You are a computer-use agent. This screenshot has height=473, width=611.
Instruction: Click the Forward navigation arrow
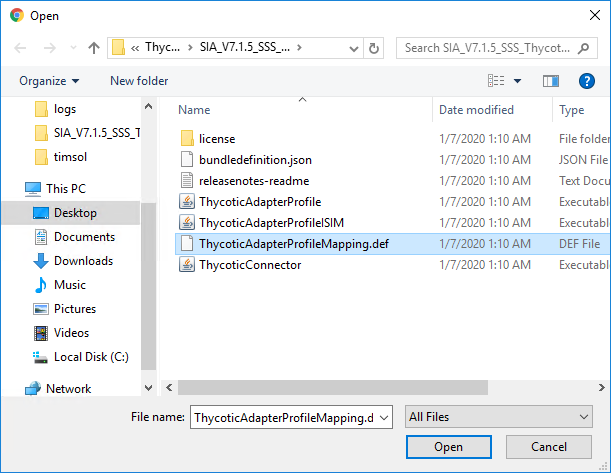(x=49, y=48)
